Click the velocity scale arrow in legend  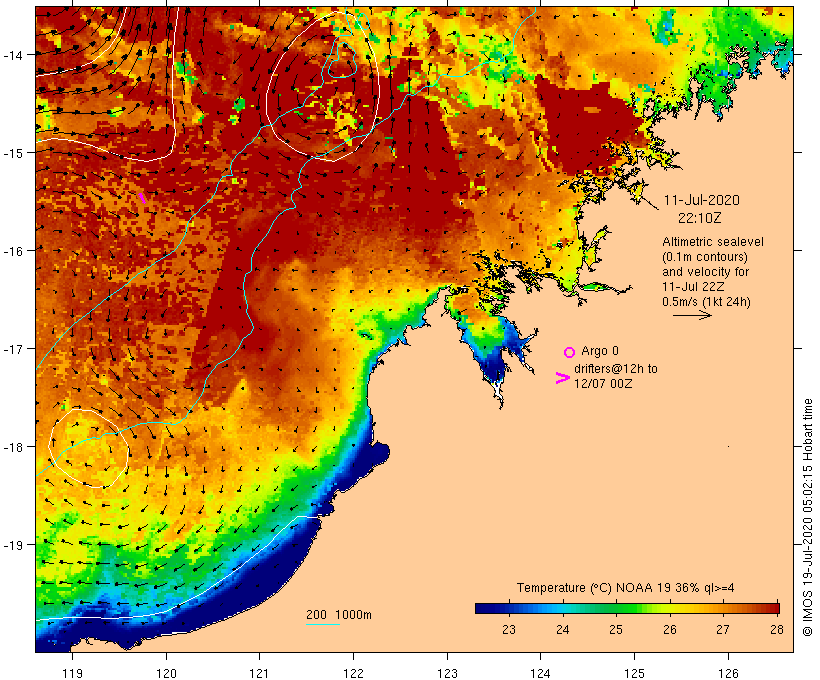tap(692, 315)
